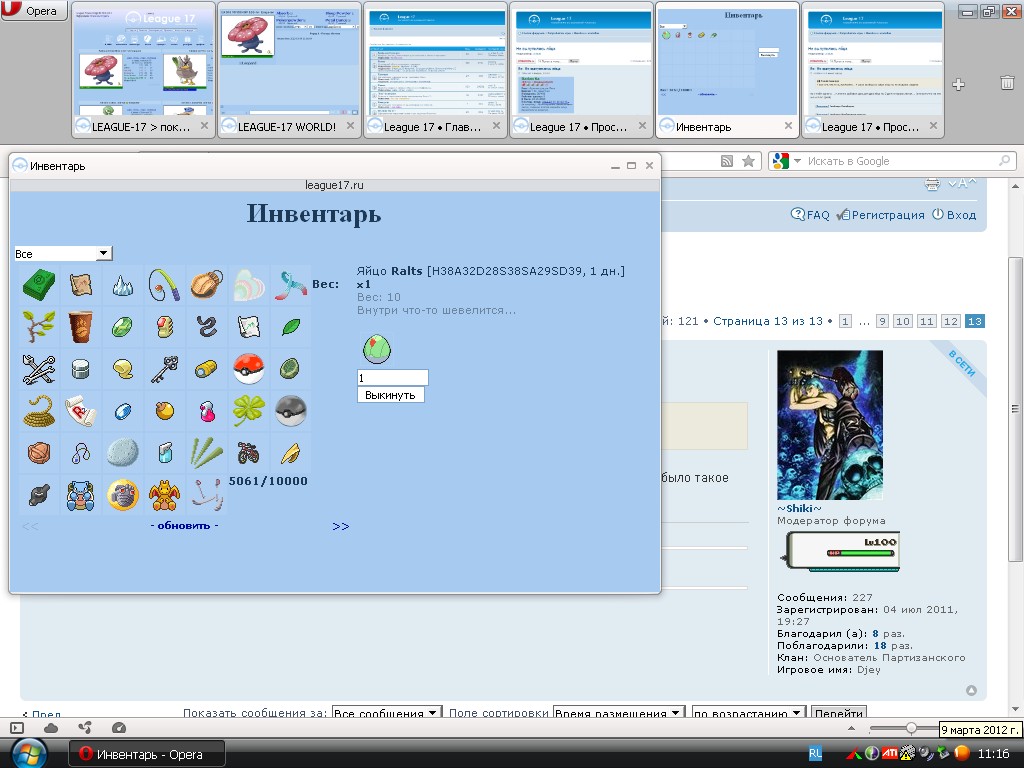This screenshot has width=1024, height=768.
Task: Click the Opera zoom slider handle
Action: 911,728
